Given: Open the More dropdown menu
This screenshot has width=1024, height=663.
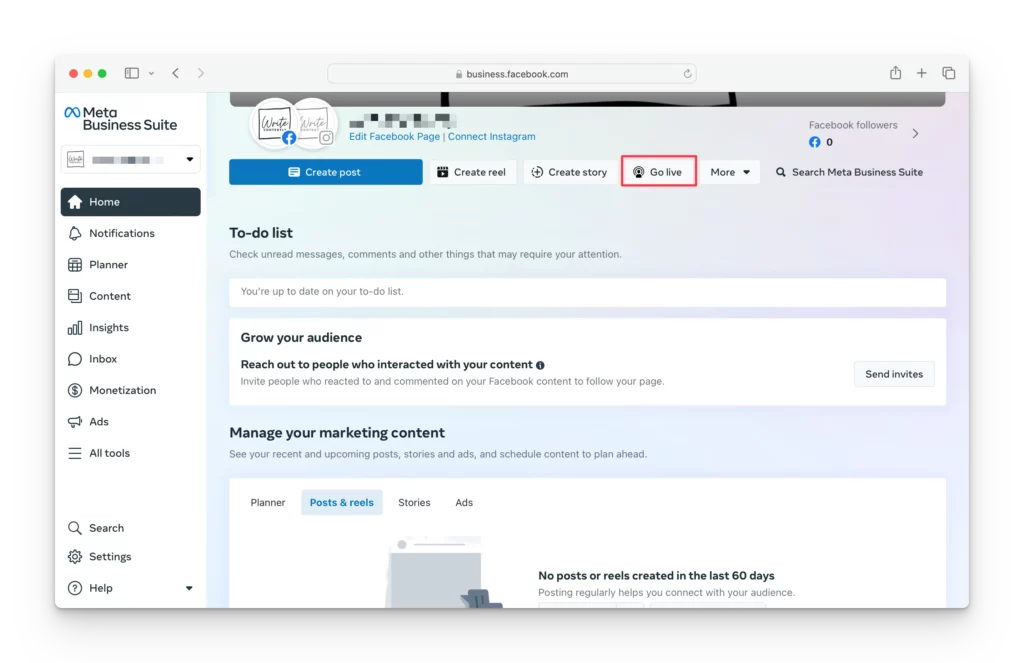Looking at the screenshot, I should pyautogui.click(x=729, y=172).
